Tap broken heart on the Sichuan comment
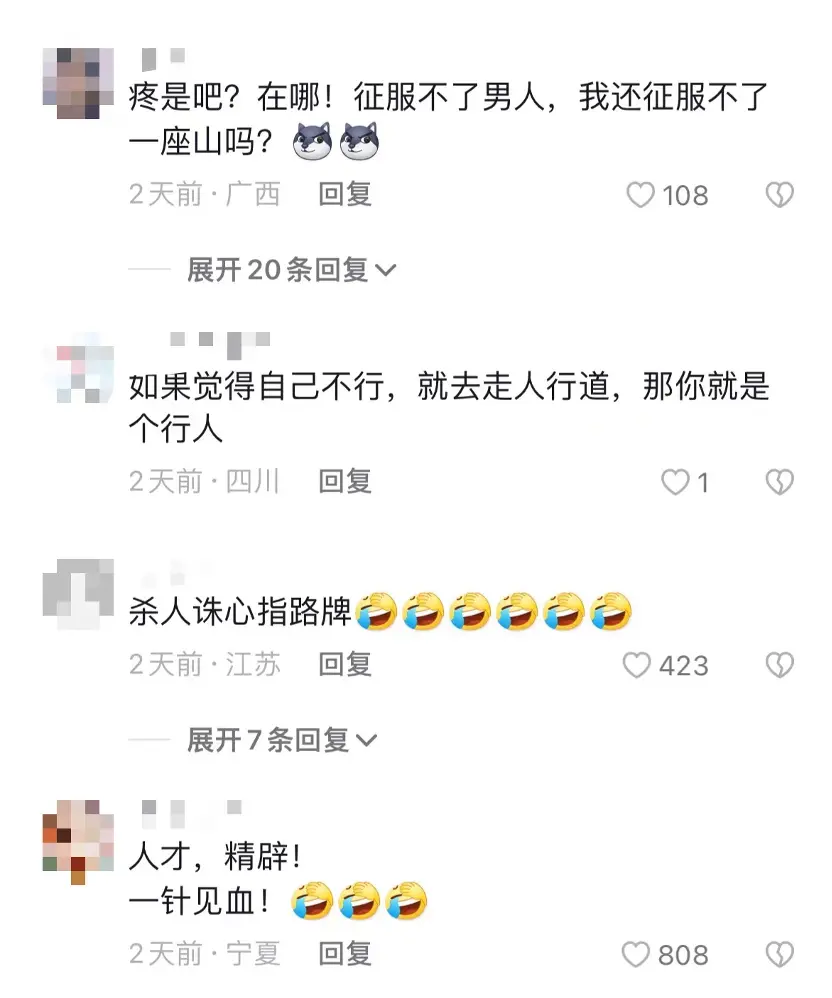The width and height of the screenshot is (832, 998). 779,482
